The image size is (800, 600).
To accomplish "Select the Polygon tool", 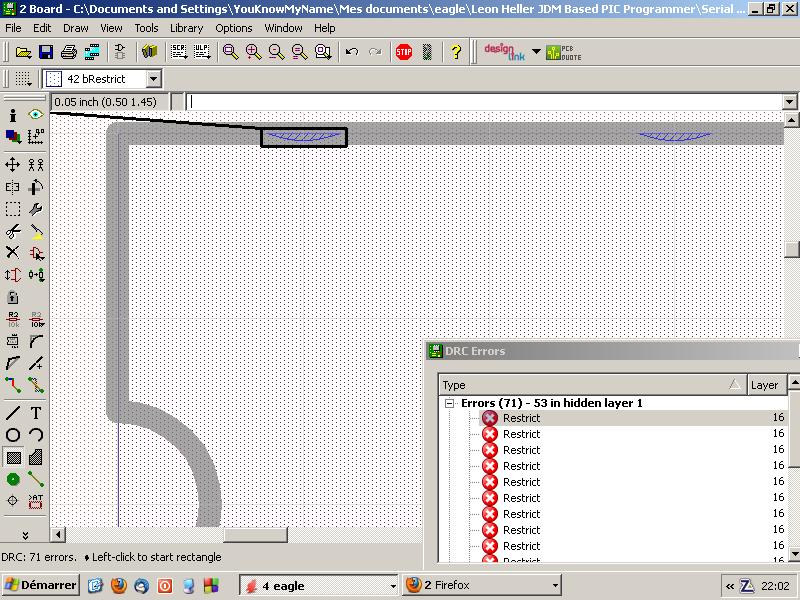I will pyautogui.click(x=36, y=457).
